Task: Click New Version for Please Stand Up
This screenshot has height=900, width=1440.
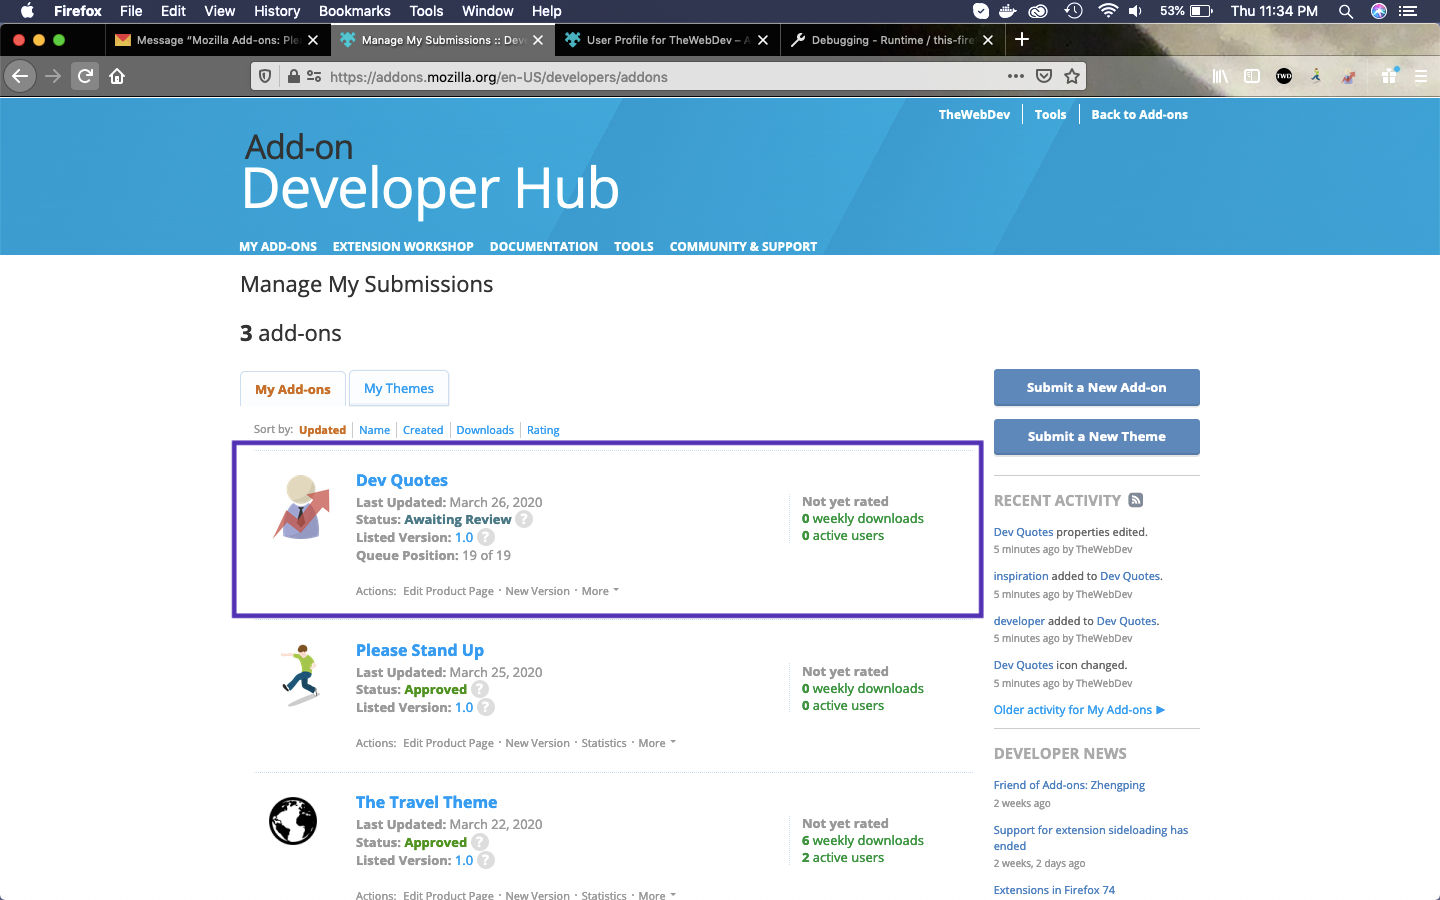Action: point(537,743)
